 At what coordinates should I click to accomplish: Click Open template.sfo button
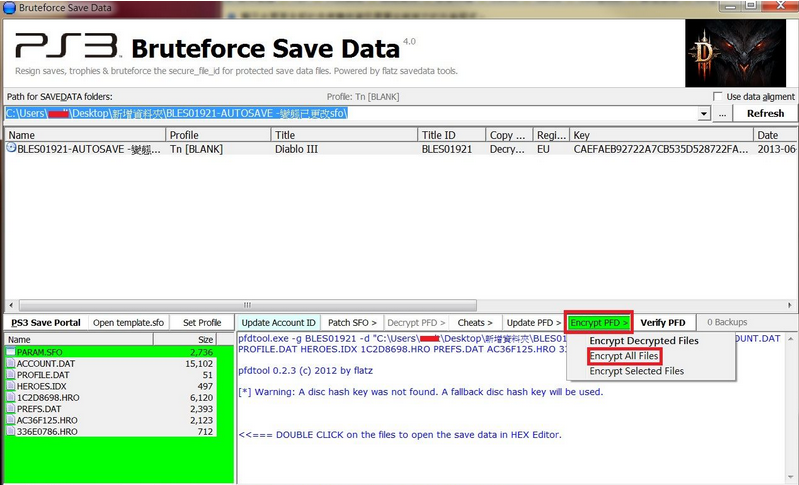(128, 322)
